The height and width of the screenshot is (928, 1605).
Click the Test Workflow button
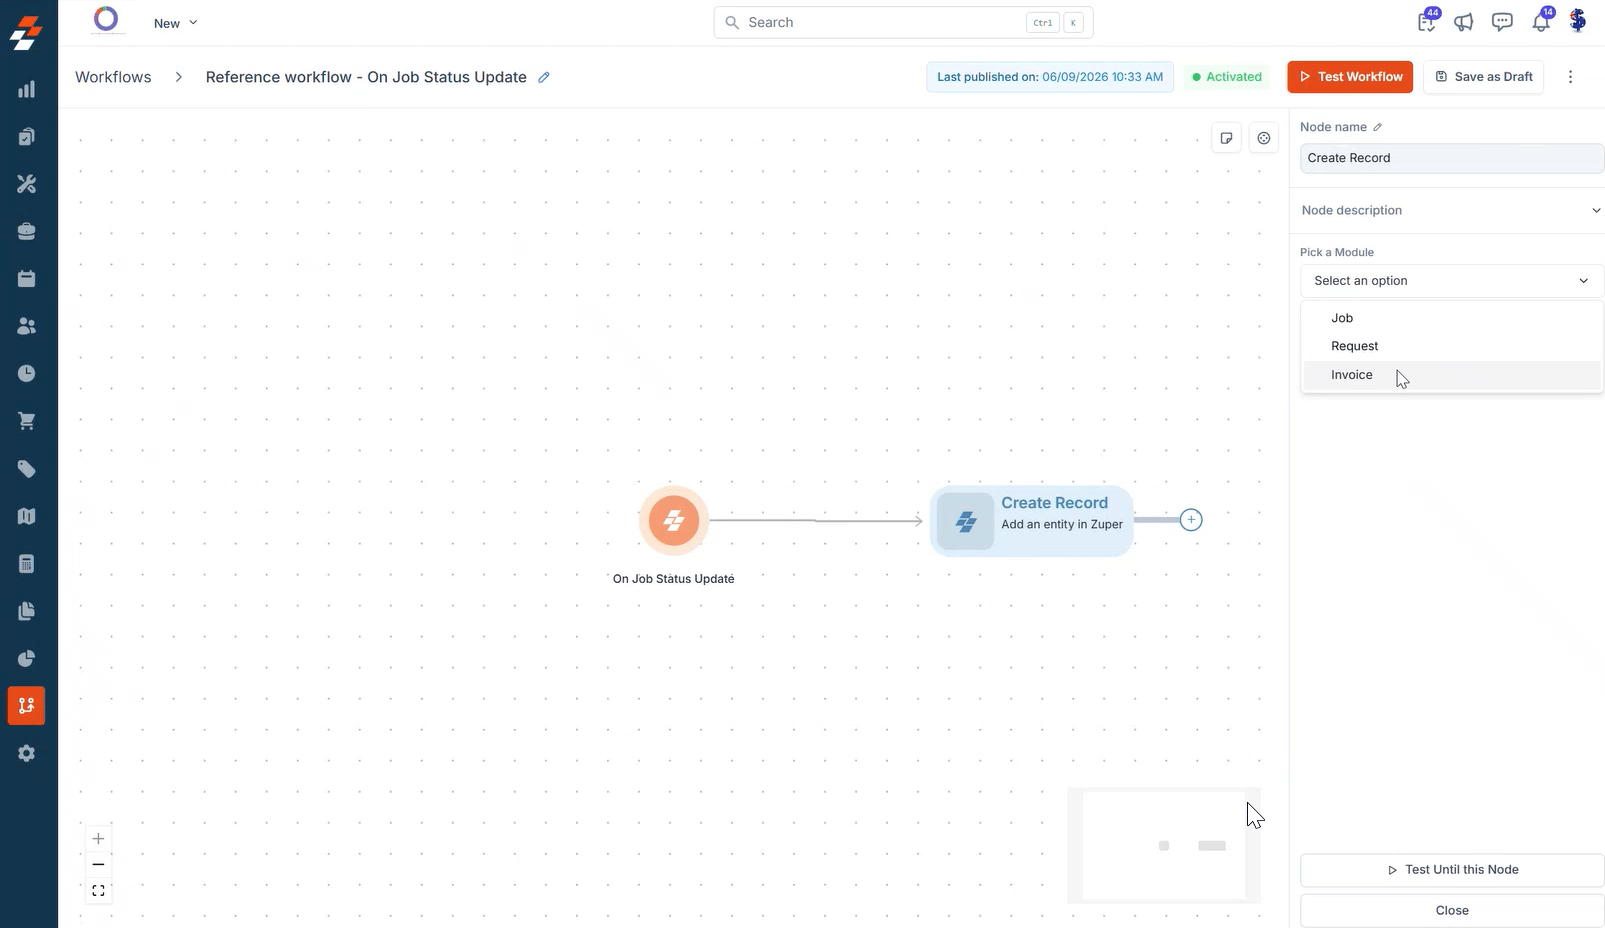[1350, 77]
